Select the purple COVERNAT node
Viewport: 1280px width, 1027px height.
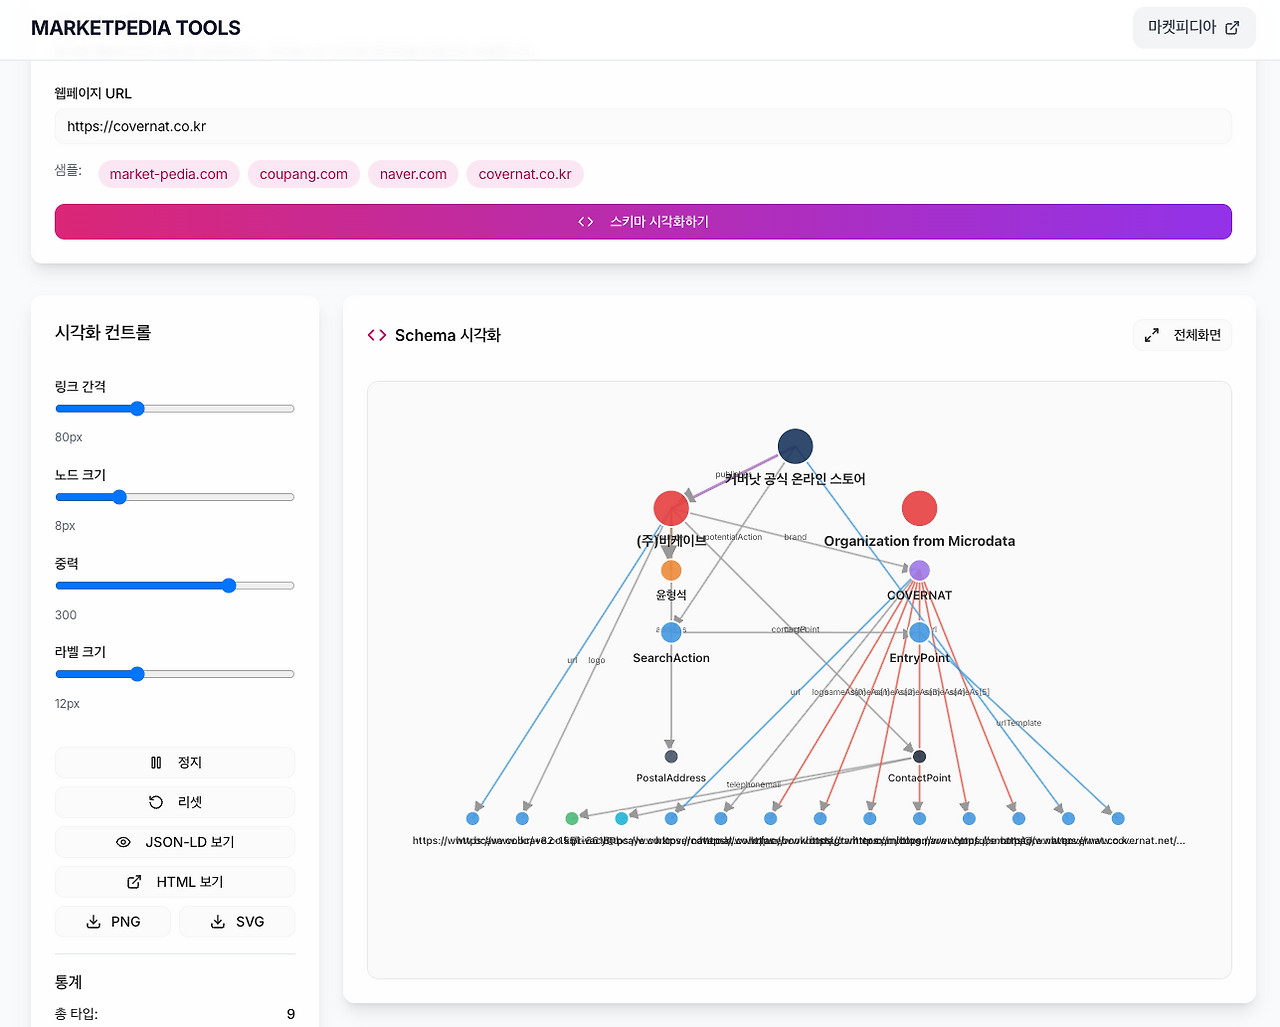tap(919, 570)
